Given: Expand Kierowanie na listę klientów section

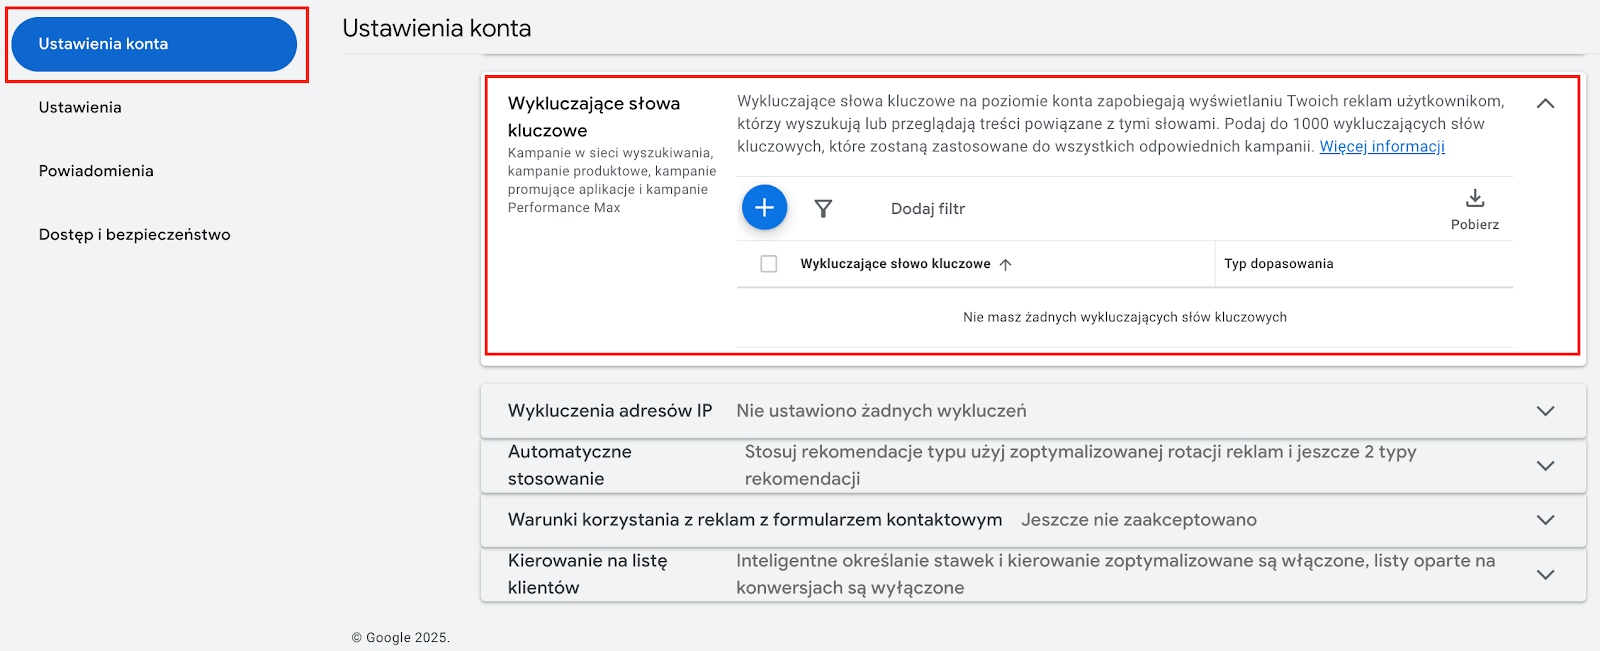Looking at the screenshot, I should click(x=1545, y=574).
